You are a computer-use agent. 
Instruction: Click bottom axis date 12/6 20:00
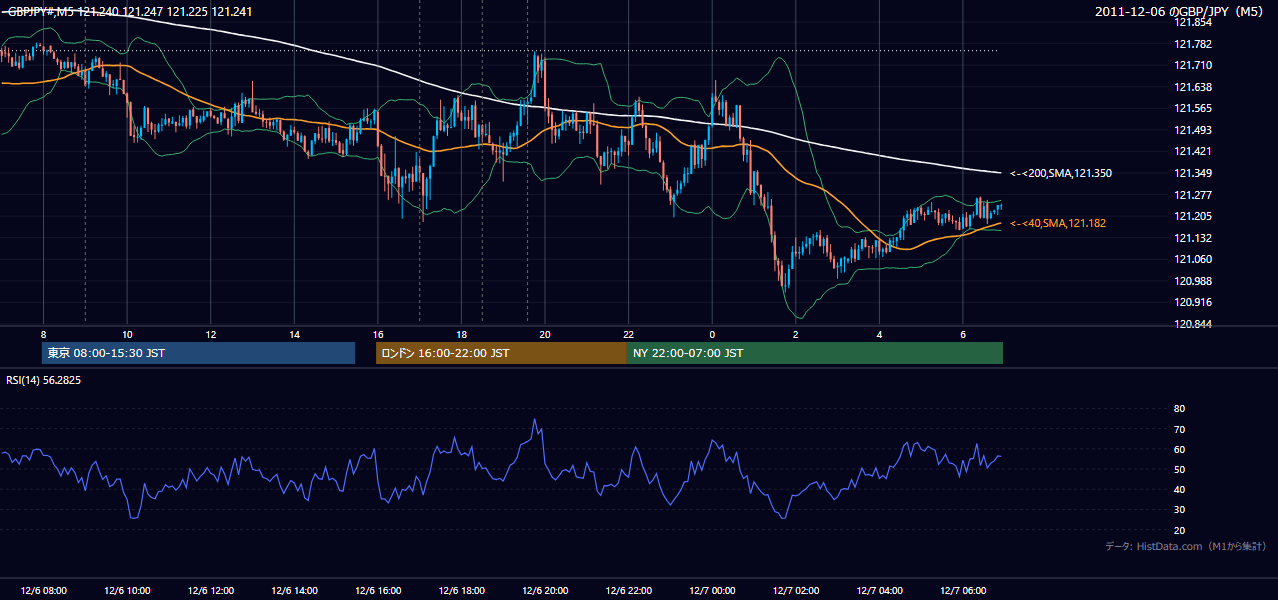(544, 591)
